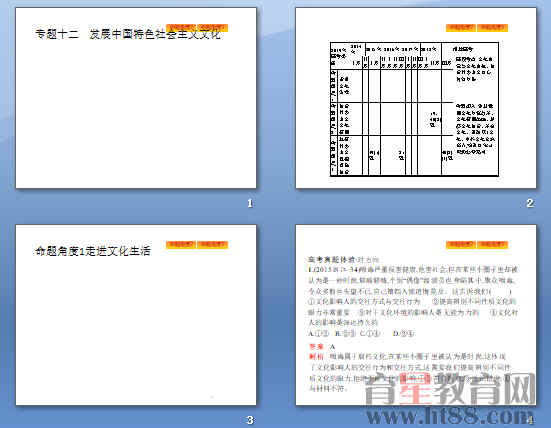This screenshot has height=428, width=551.
Task: Click slide number 3 label
Action: point(250,420)
